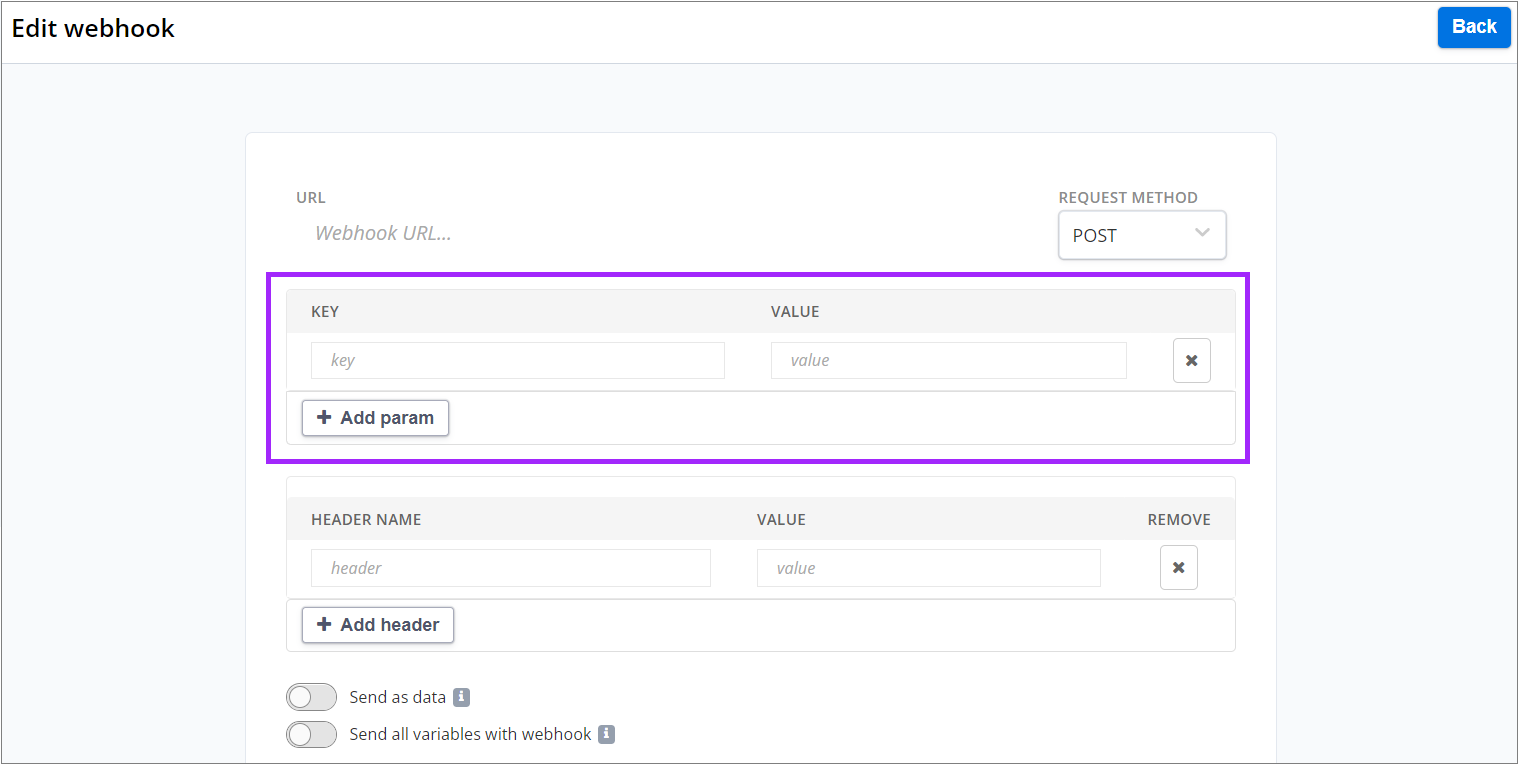Click the Back button
1519x764 pixels.
coord(1474,27)
